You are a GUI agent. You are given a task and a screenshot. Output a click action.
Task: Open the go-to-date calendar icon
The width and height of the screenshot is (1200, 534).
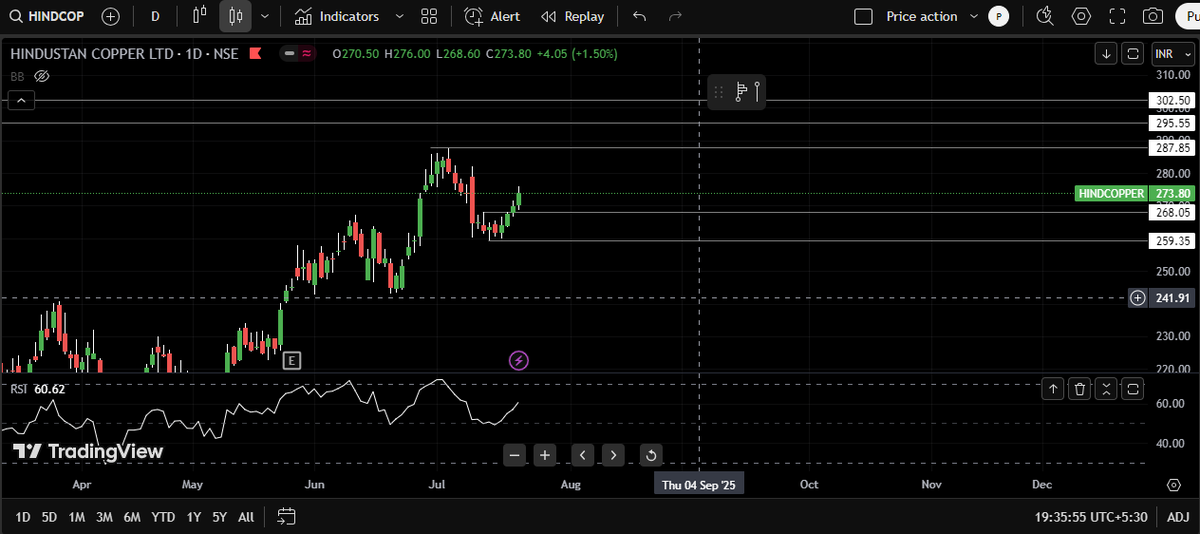point(286,517)
